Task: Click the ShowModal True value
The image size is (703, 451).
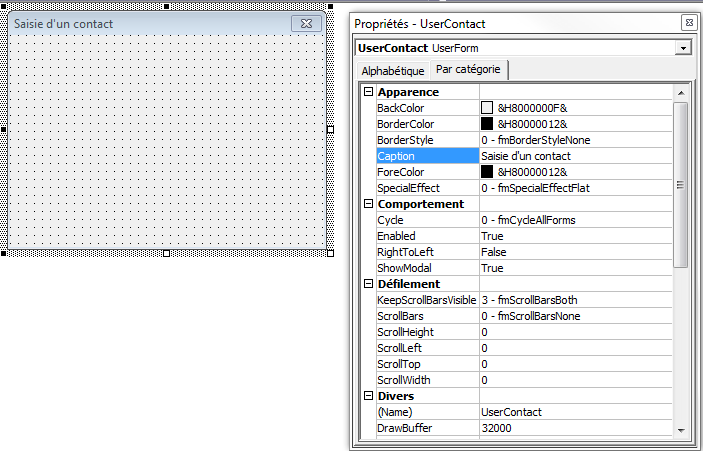Action: point(575,268)
